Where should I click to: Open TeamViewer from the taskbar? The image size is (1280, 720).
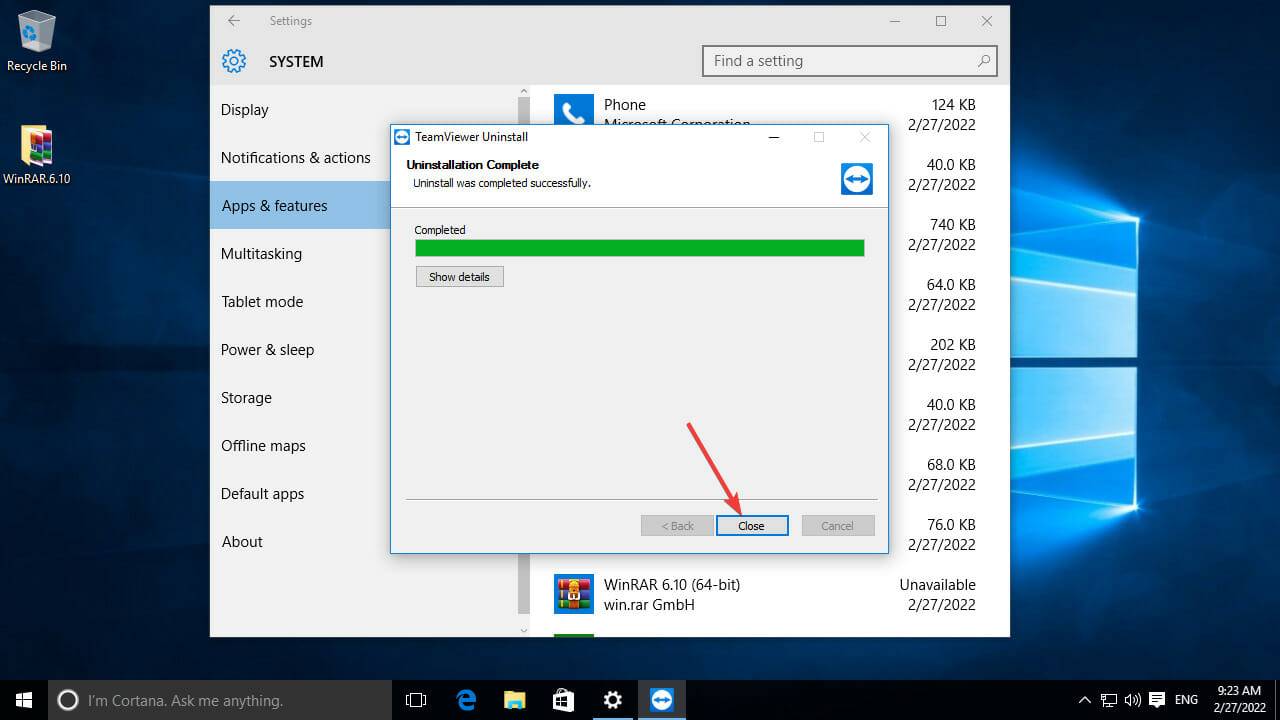pos(661,700)
